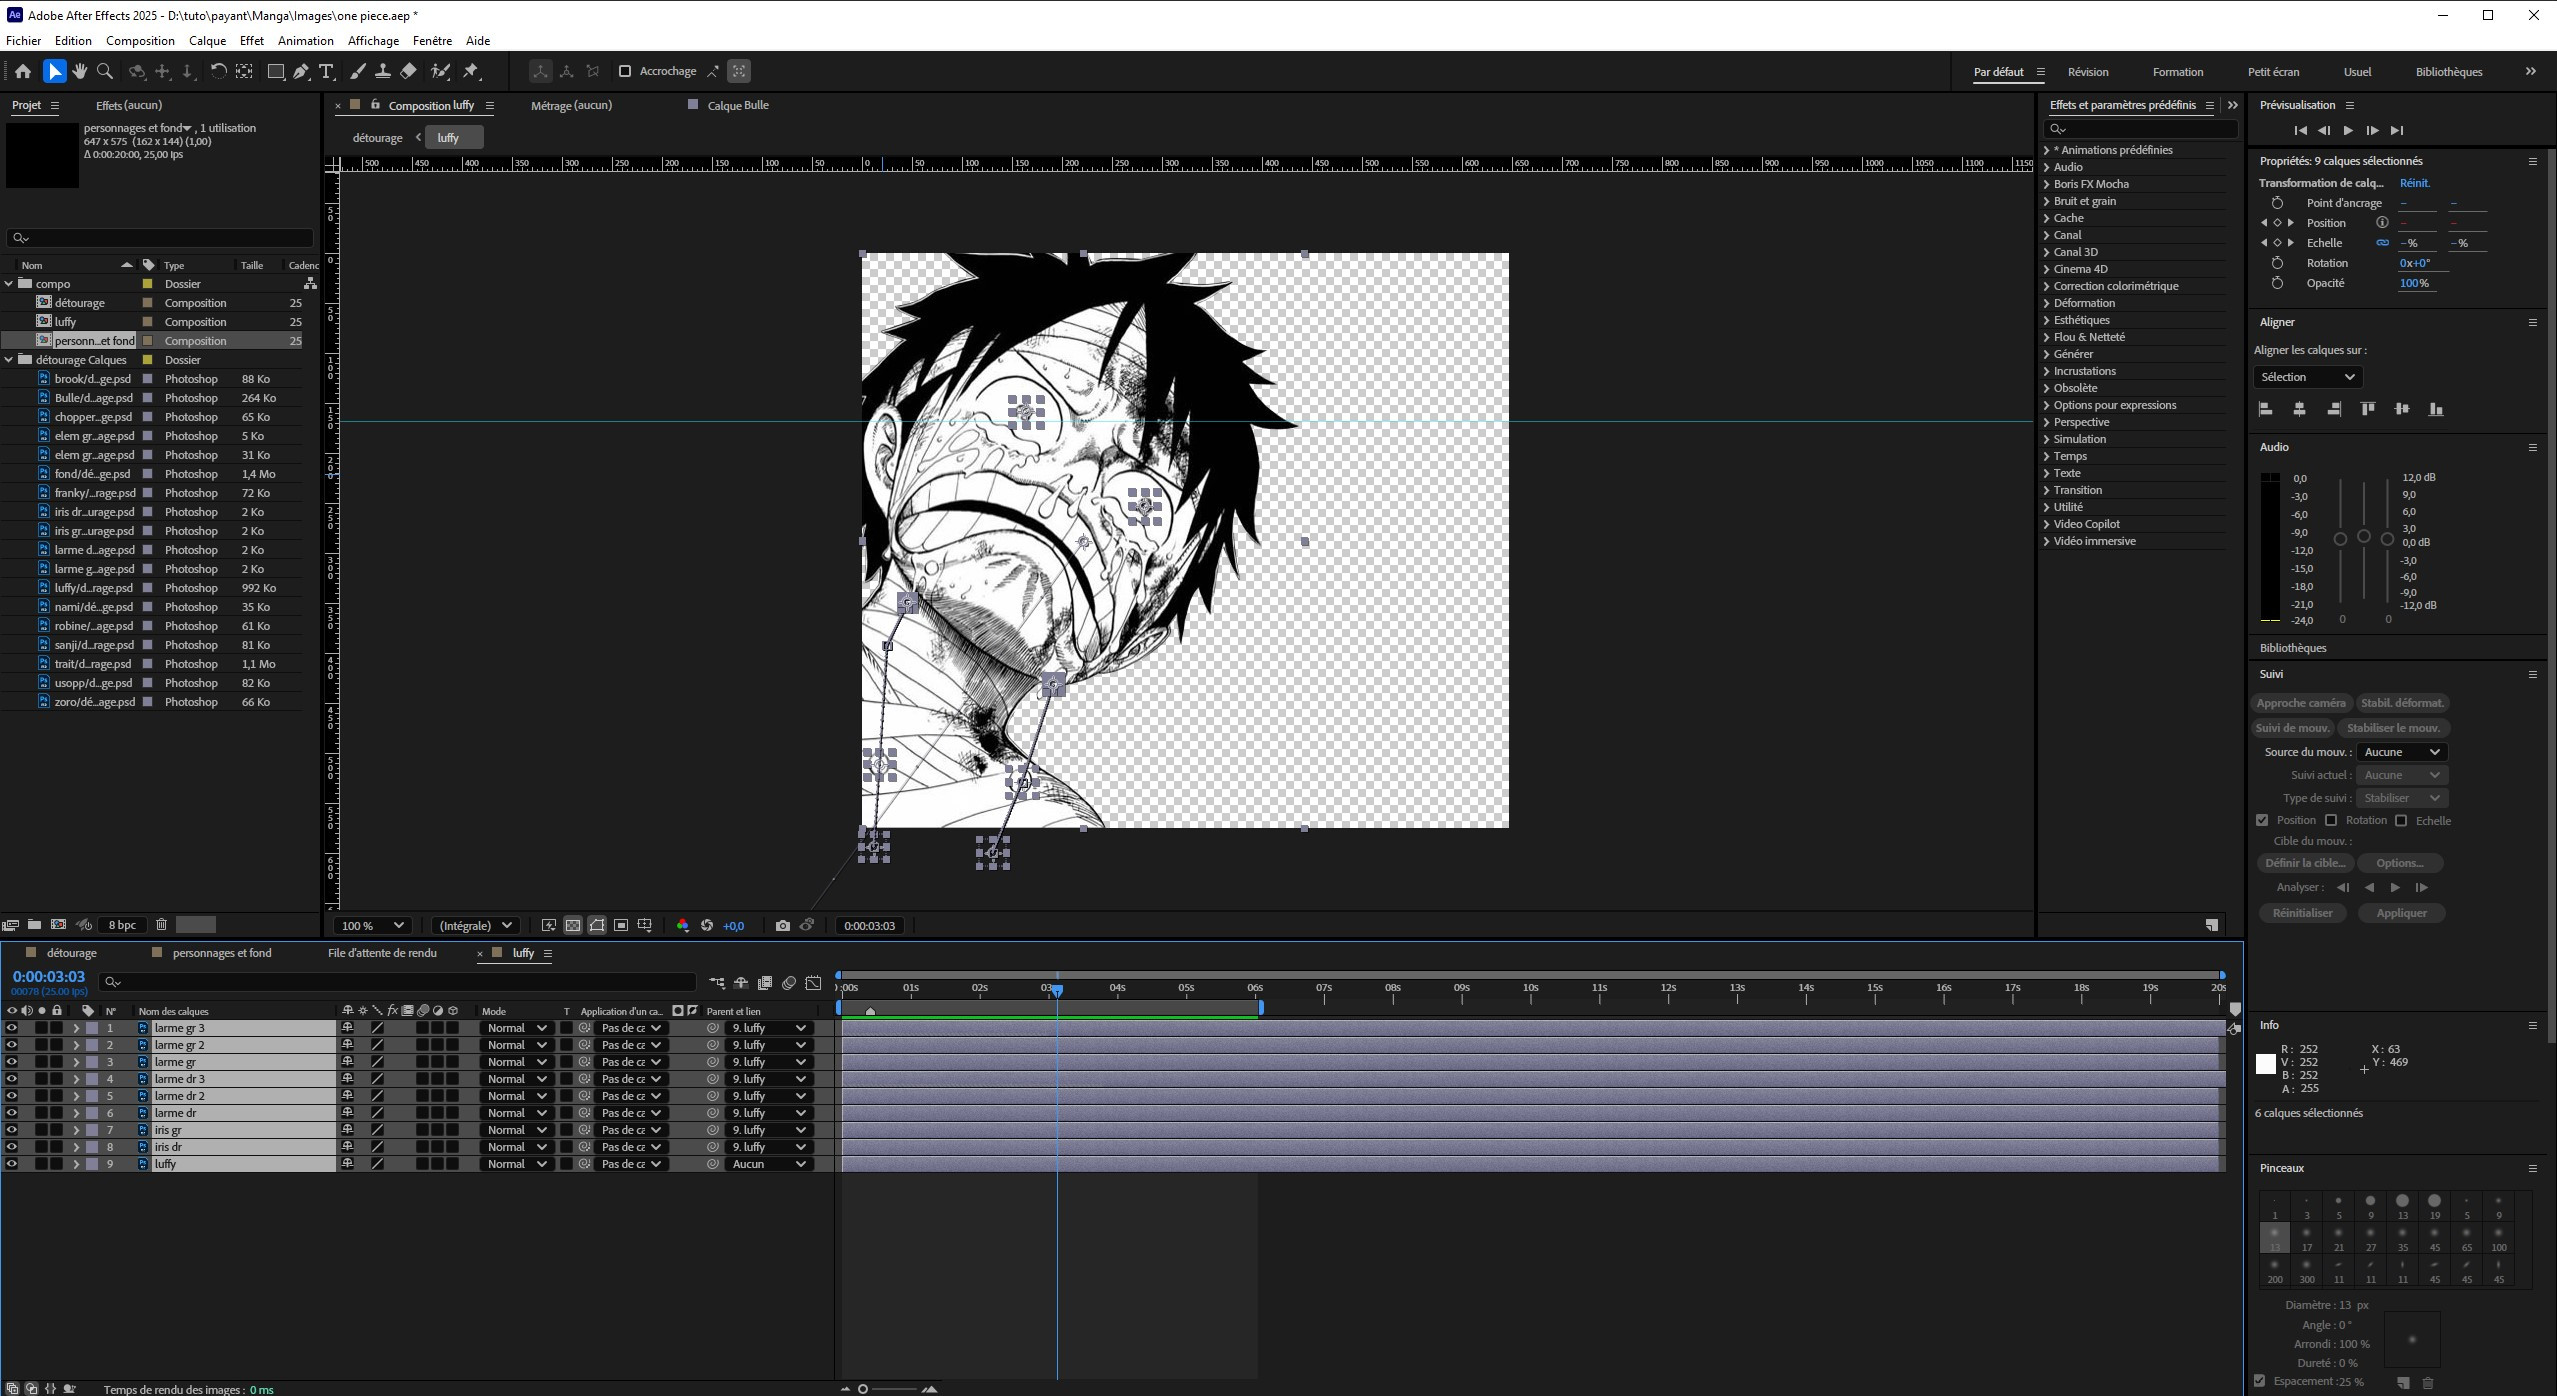Select the Eraser tool
The height and width of the screenshot is (1396, 2557).
point(408,71)
